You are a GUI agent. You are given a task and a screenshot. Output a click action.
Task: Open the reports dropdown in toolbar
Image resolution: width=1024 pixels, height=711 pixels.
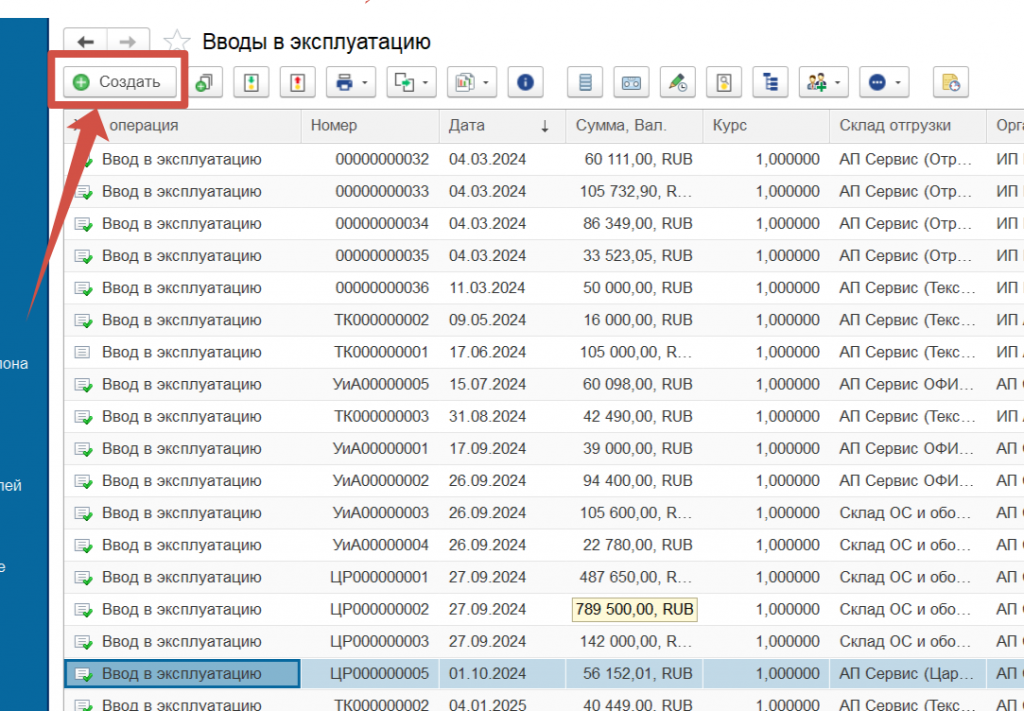(471, 83)
